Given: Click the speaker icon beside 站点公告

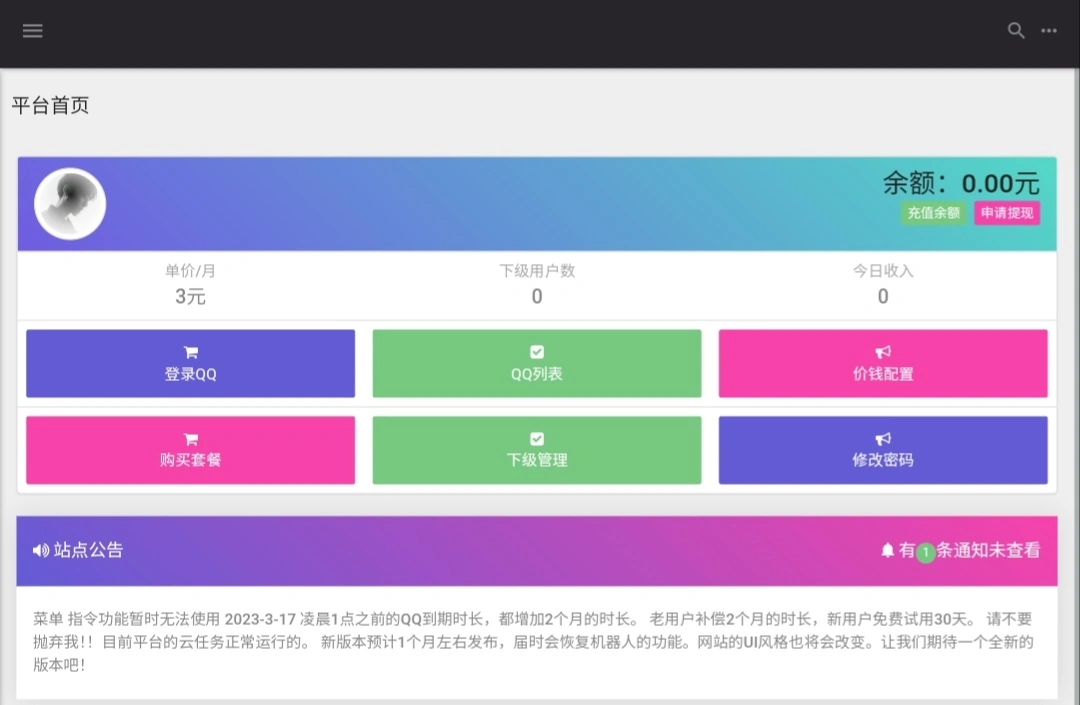Looking at the screenshot, I should [38, 550].
